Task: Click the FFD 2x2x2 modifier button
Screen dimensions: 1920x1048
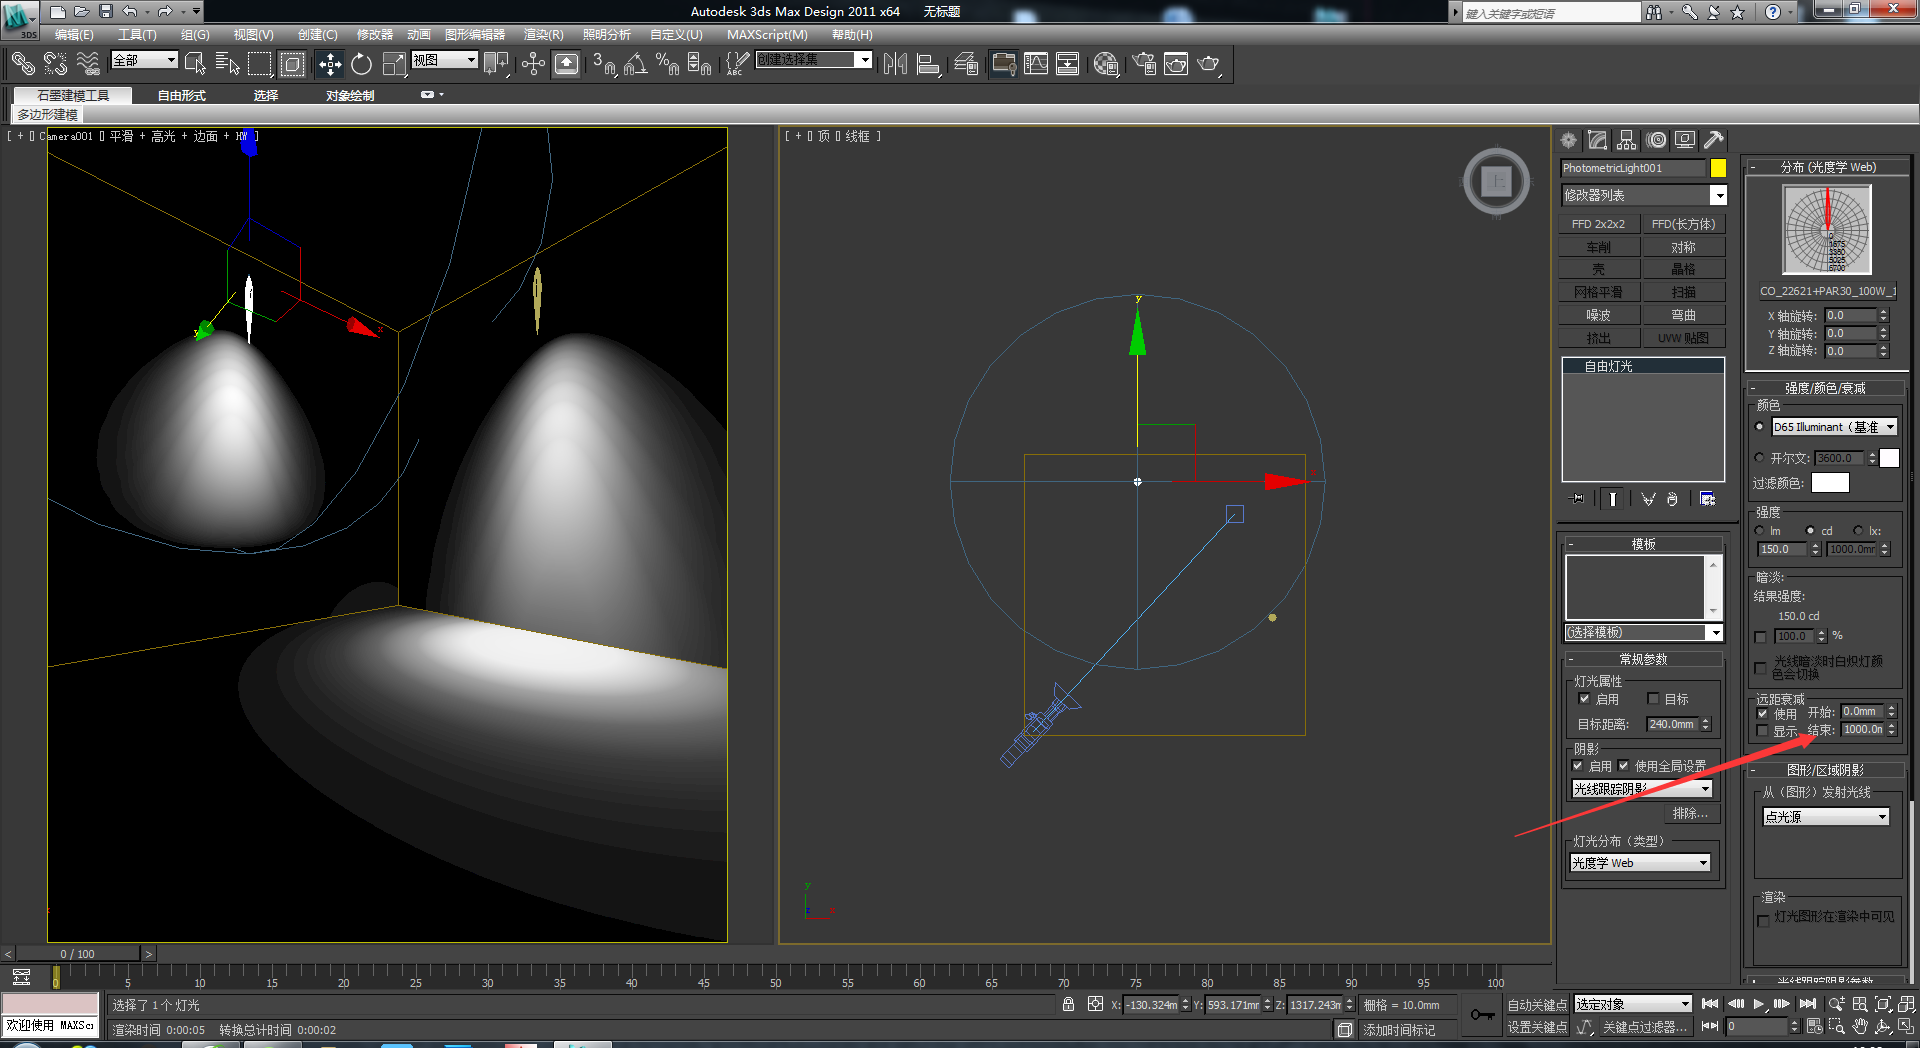Action: pos(1598,224)
